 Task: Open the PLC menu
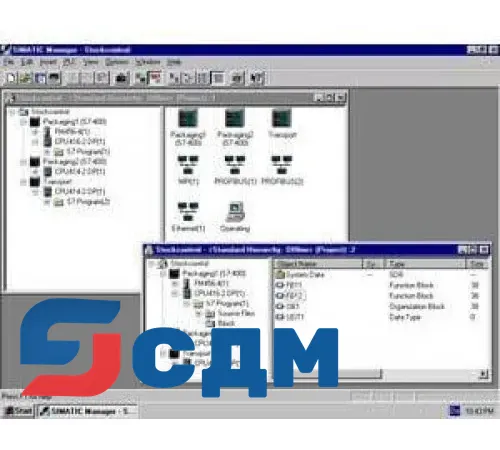(x=69, y=62)
